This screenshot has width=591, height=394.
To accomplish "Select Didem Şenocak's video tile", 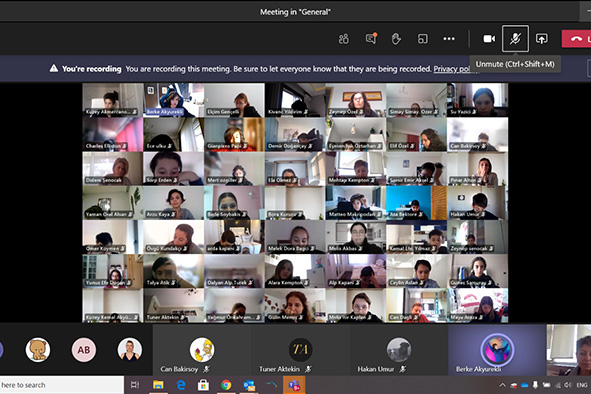I will click(113, 169).
